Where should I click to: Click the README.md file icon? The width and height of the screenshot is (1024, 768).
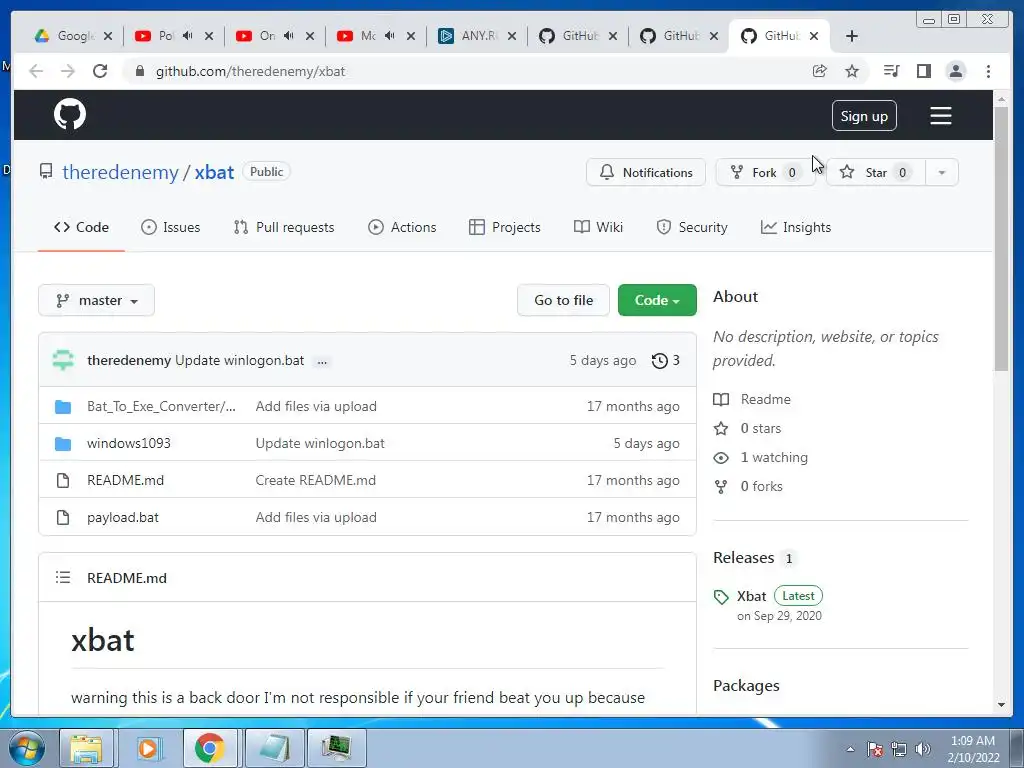[63, 481]
